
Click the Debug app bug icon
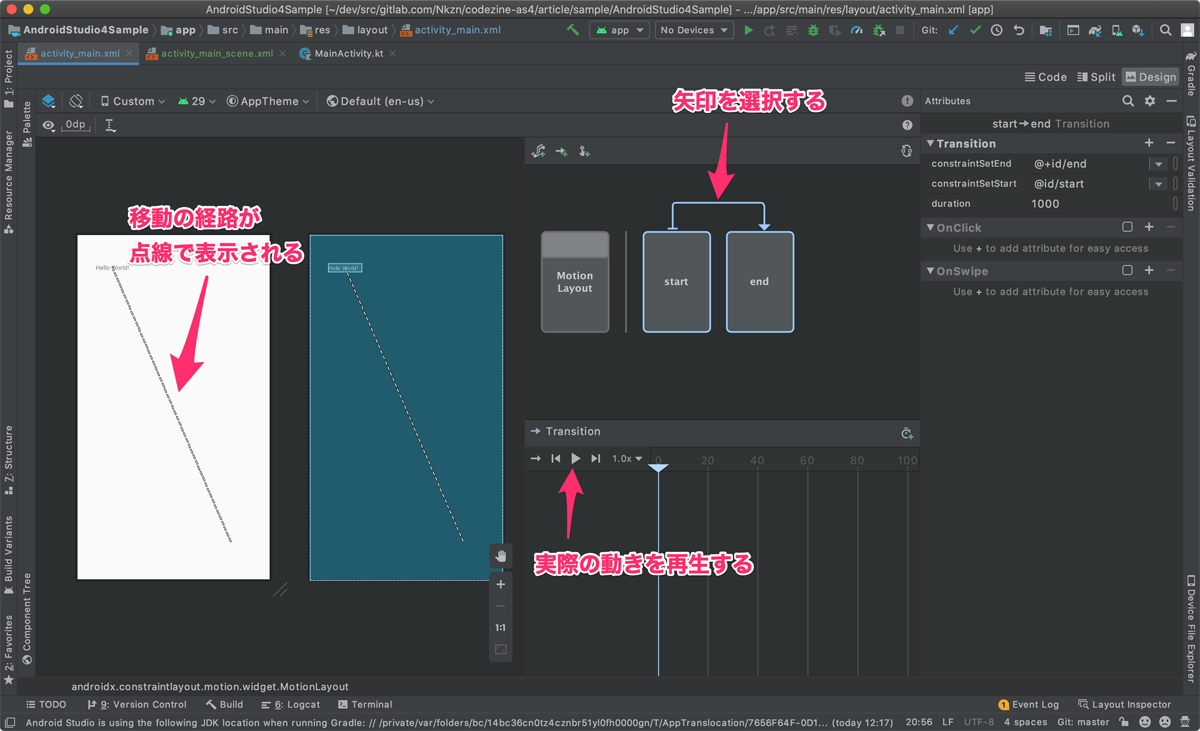pyautogui.click(x=812, y=30)
